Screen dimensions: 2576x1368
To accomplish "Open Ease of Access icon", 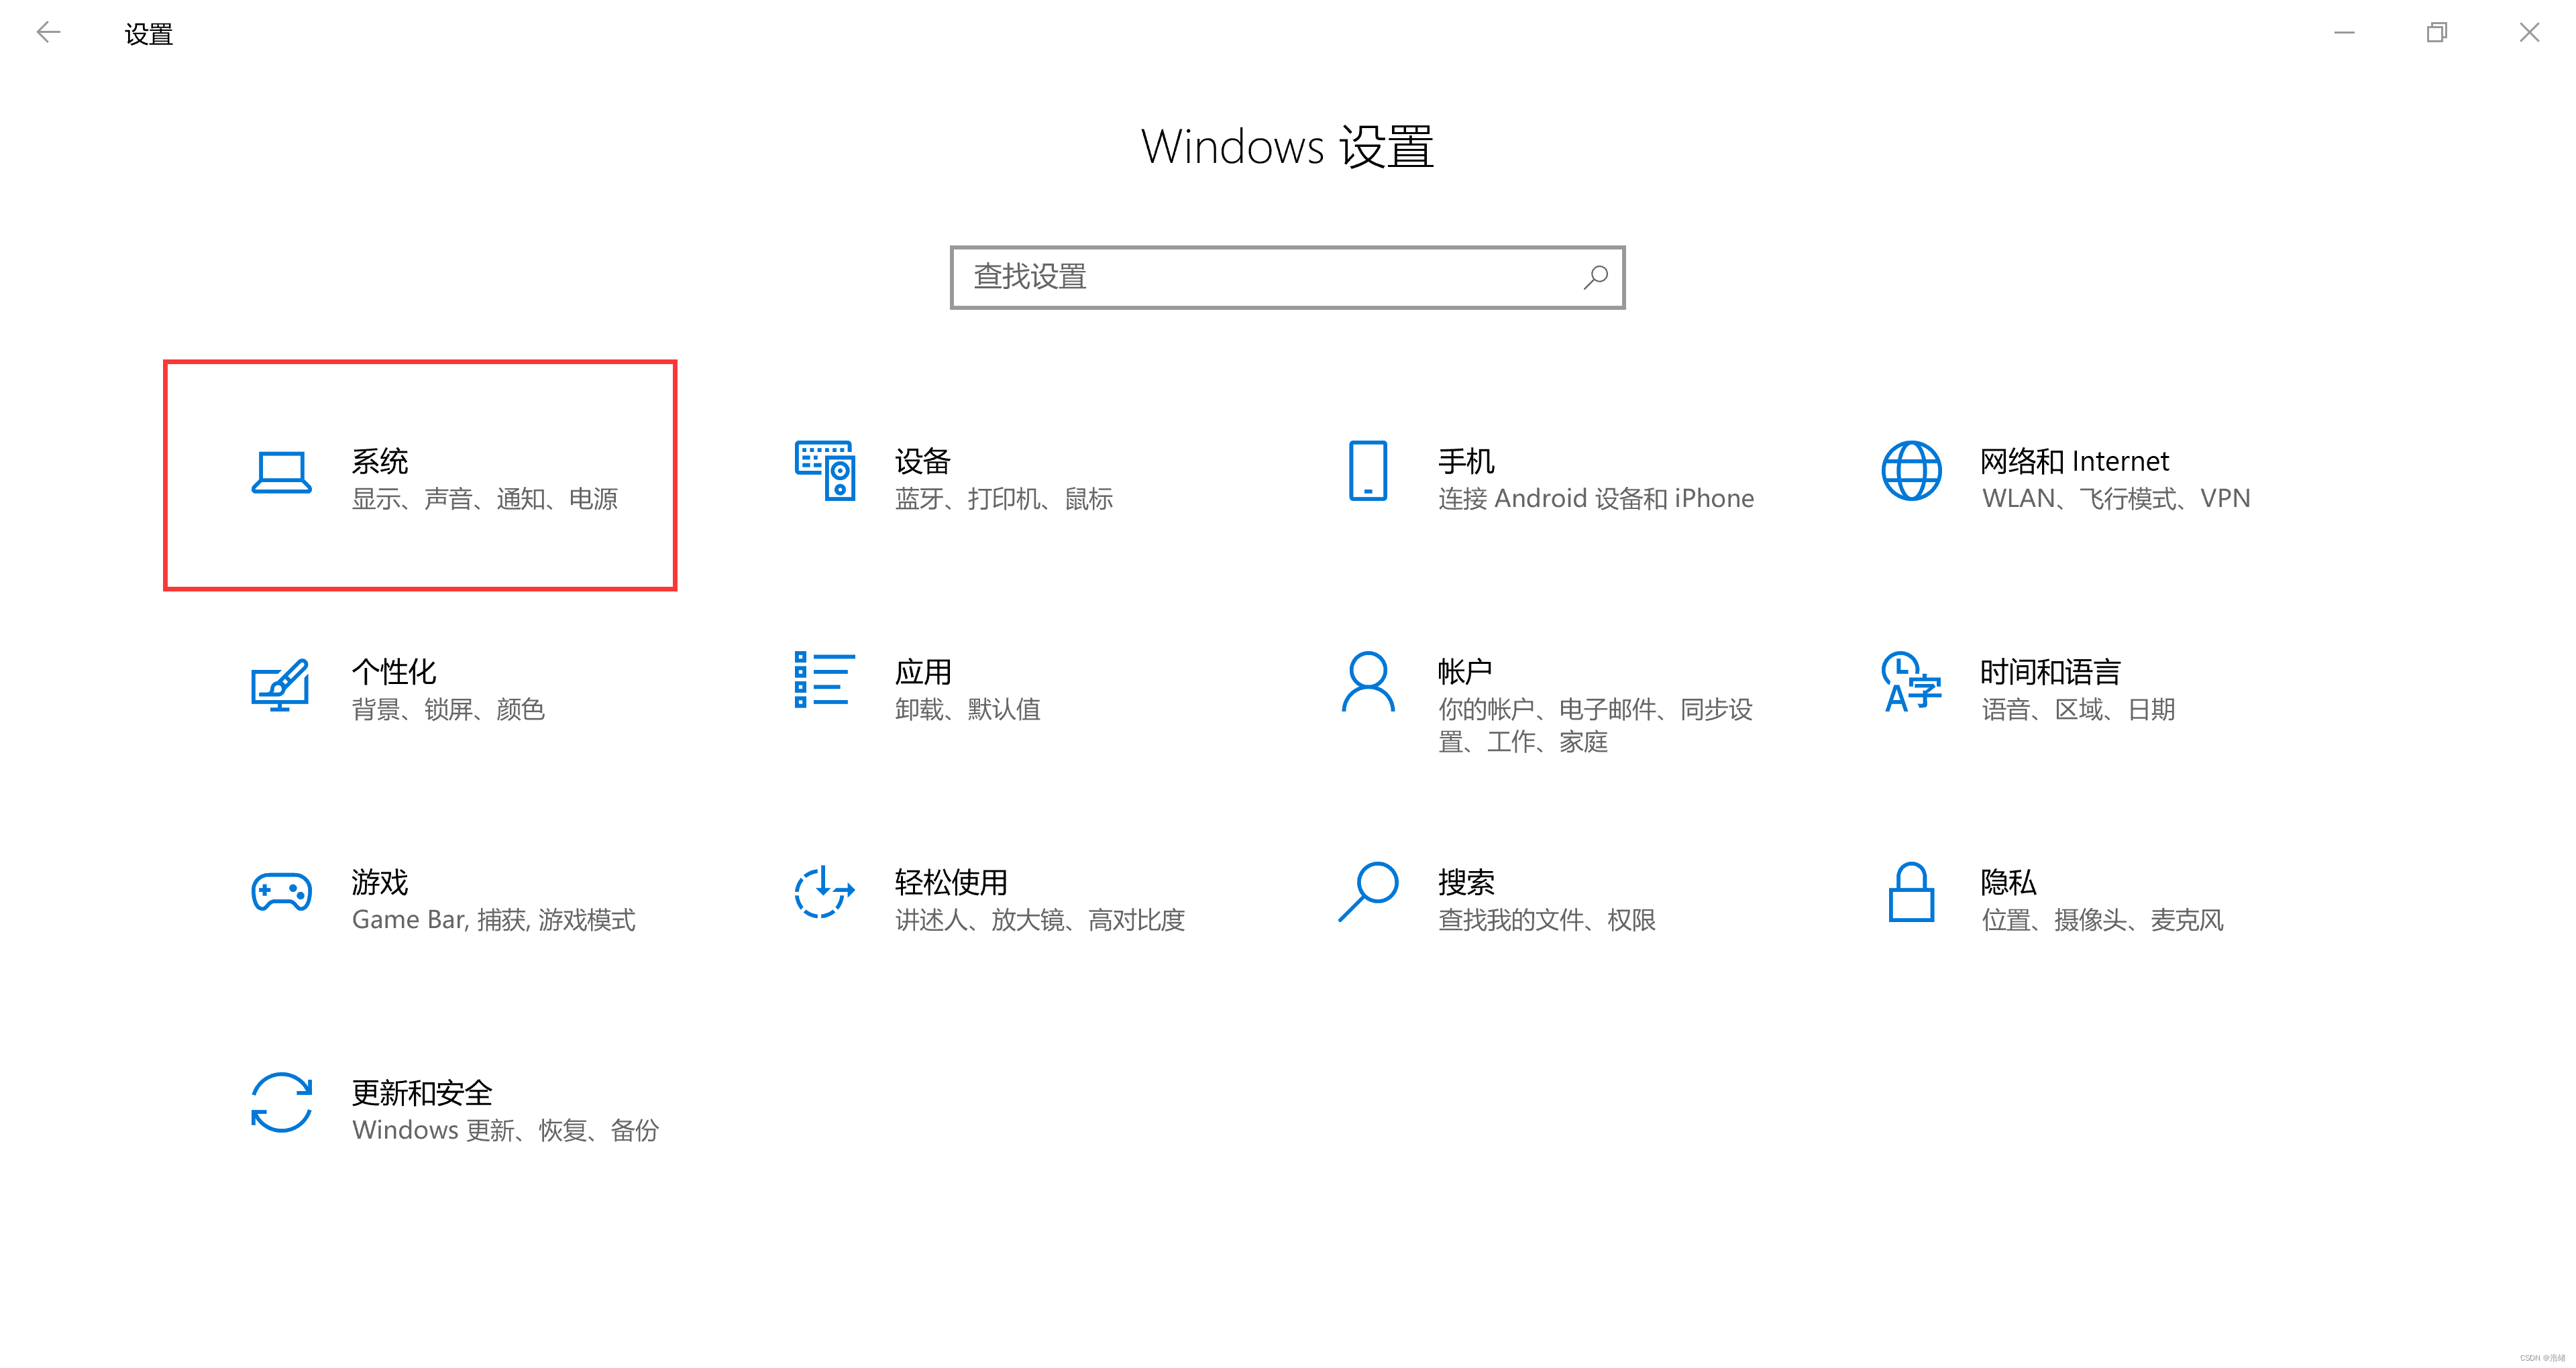I will point(824,892).
